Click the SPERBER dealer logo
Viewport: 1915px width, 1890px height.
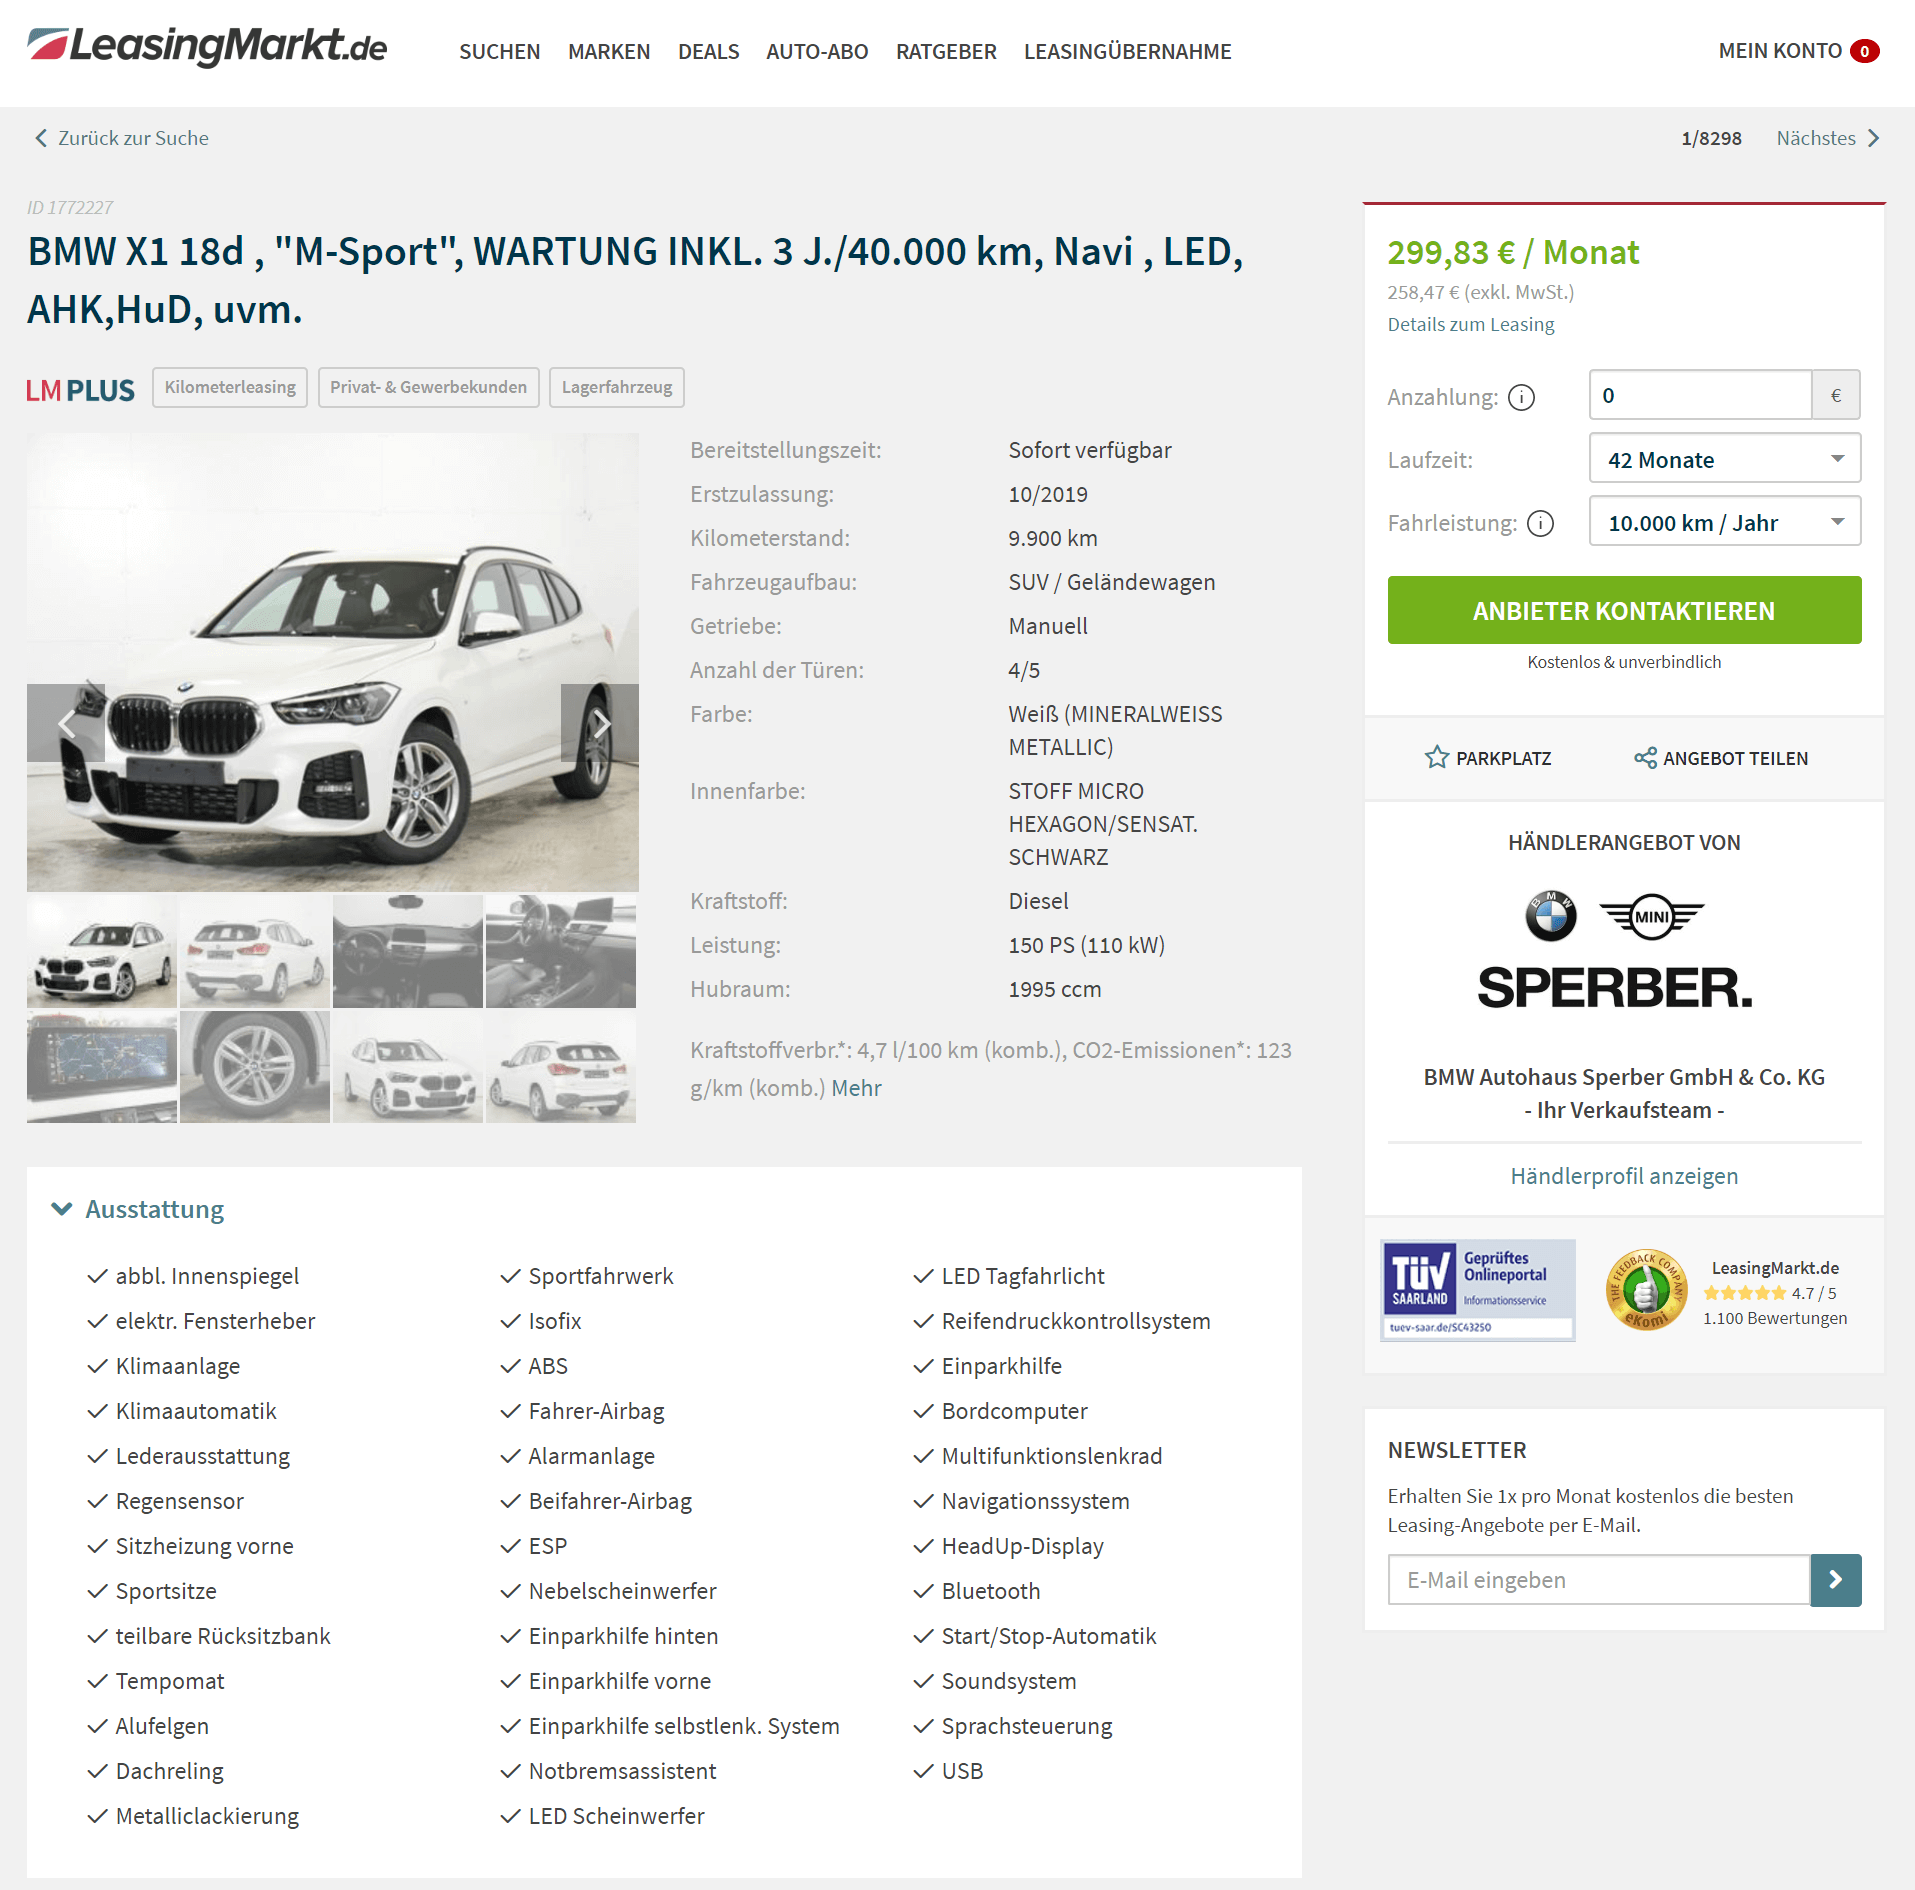click(x=1615, y=987)
